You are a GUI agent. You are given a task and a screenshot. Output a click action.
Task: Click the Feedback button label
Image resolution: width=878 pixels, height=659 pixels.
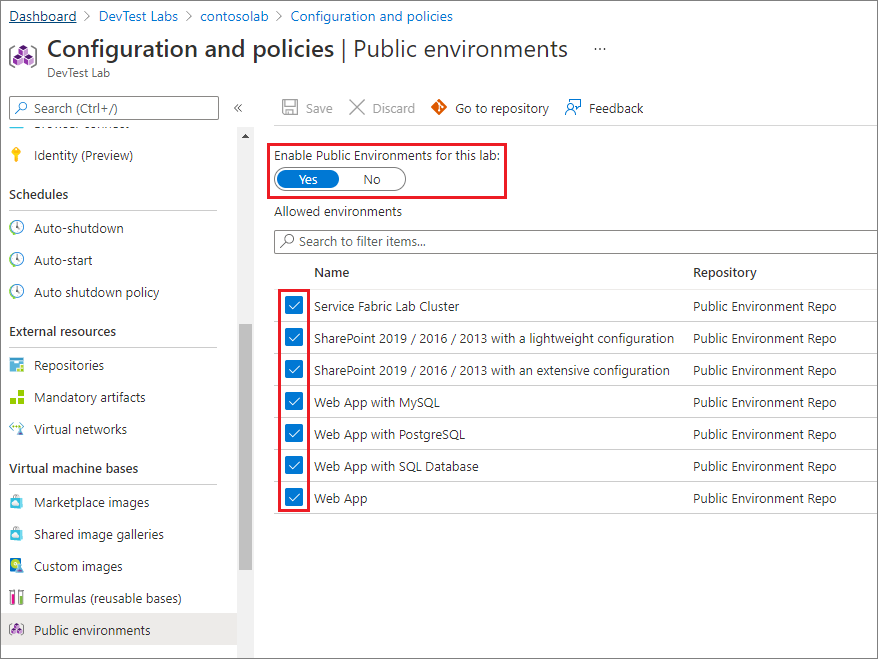(616, 108)
